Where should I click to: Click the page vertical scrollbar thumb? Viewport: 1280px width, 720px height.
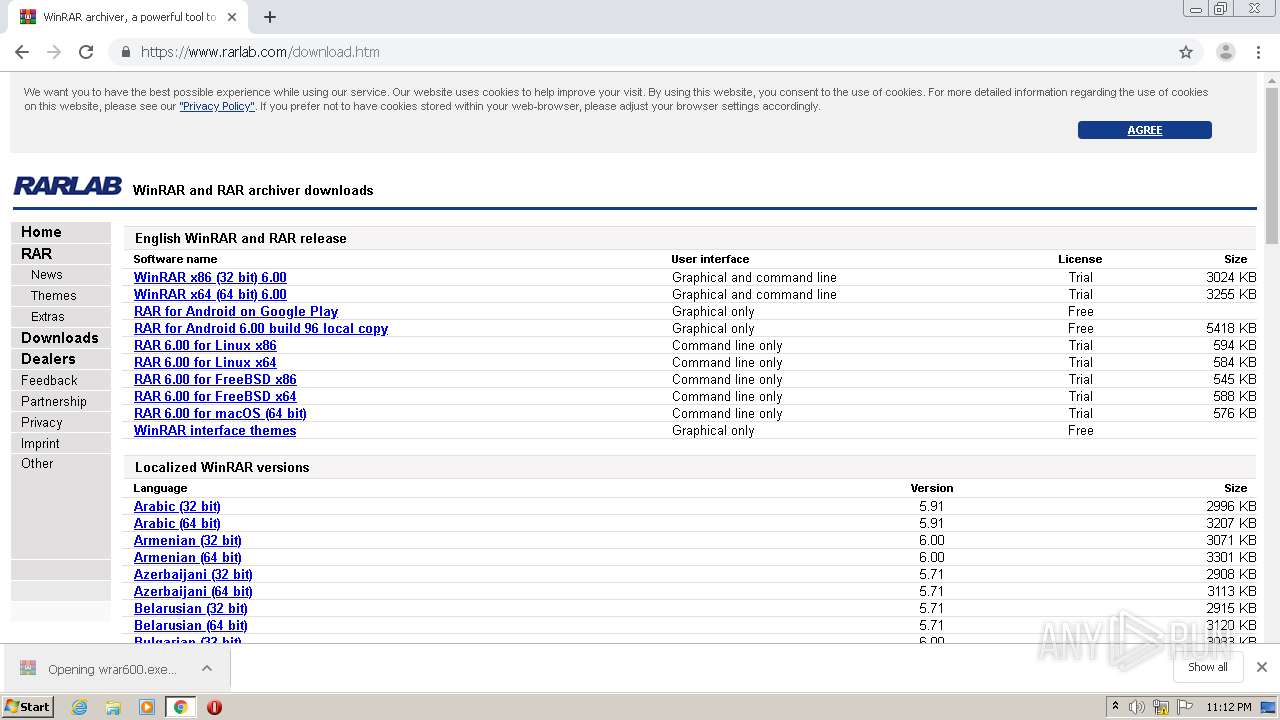[x=1272, y=165]
